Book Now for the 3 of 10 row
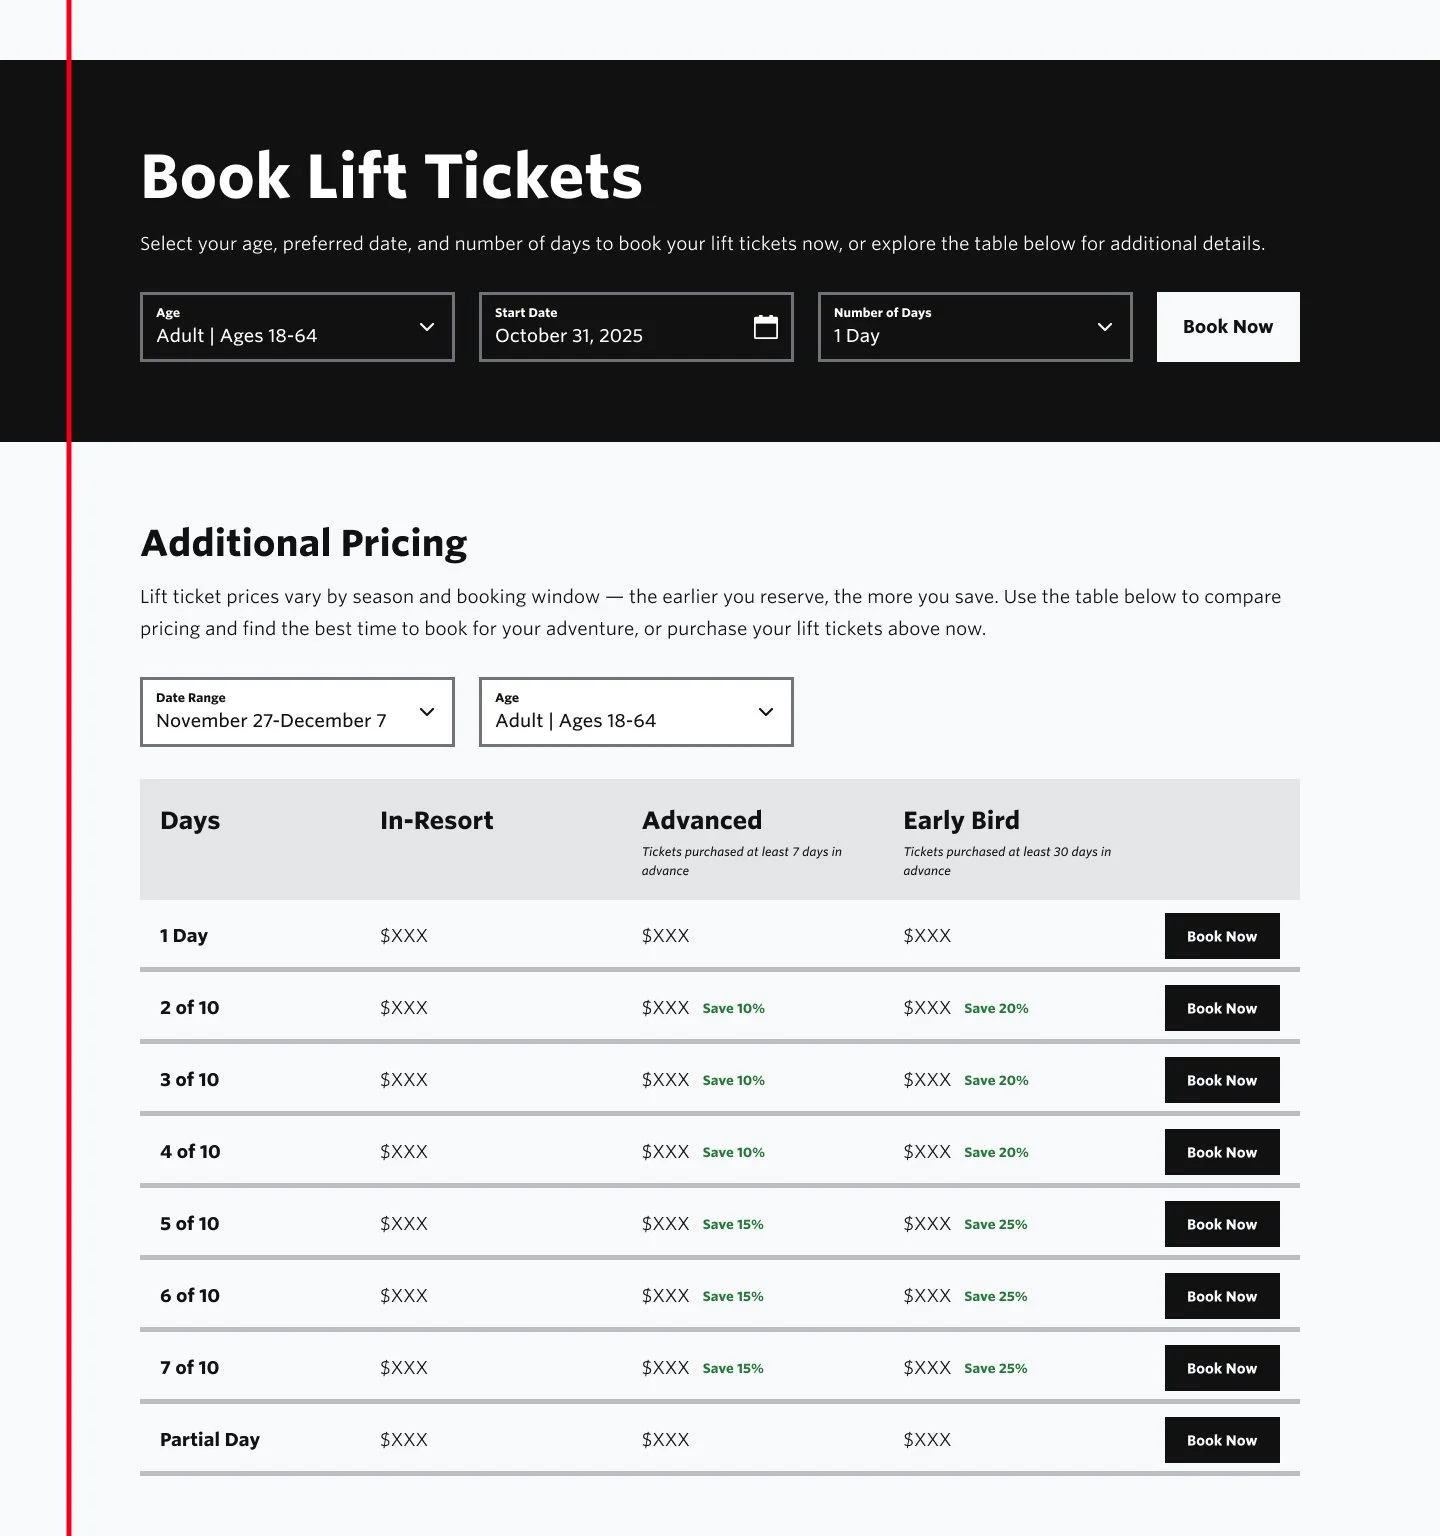 pos(1222,1080)
